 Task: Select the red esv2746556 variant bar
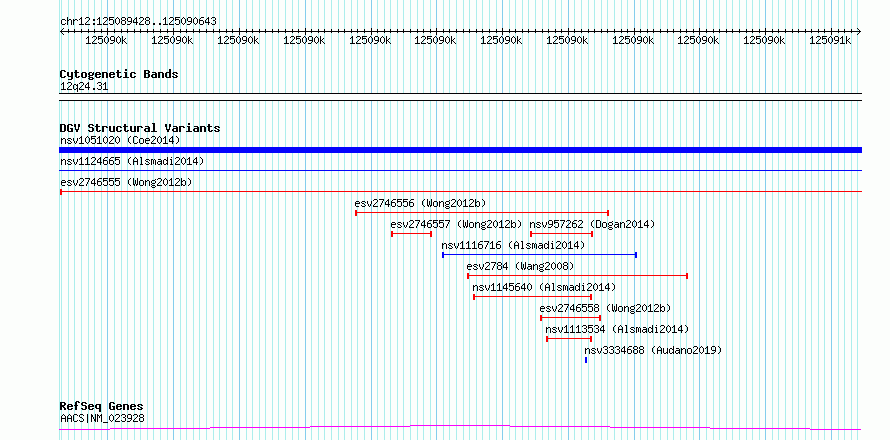[482, 213]
